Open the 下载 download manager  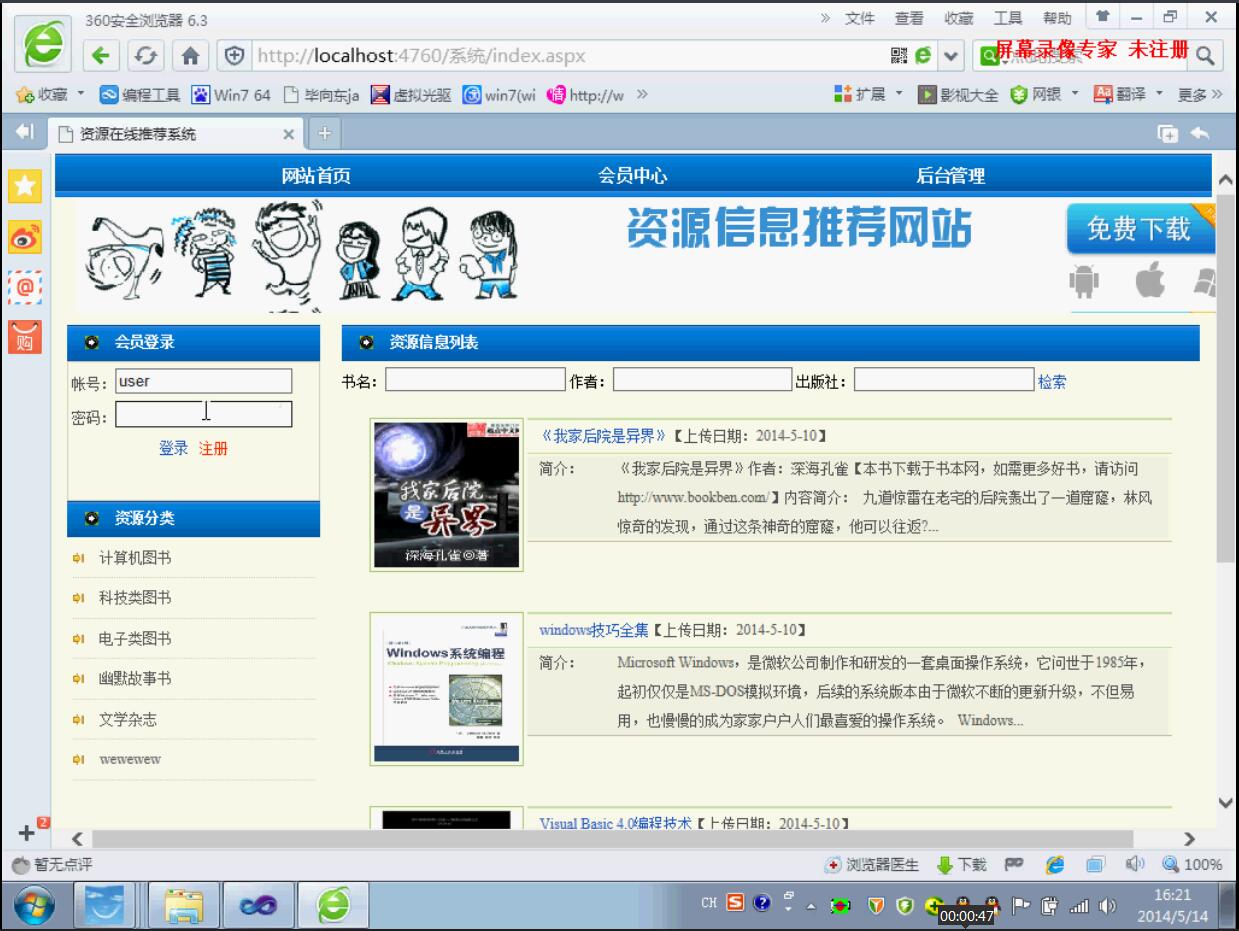[961, 865]
